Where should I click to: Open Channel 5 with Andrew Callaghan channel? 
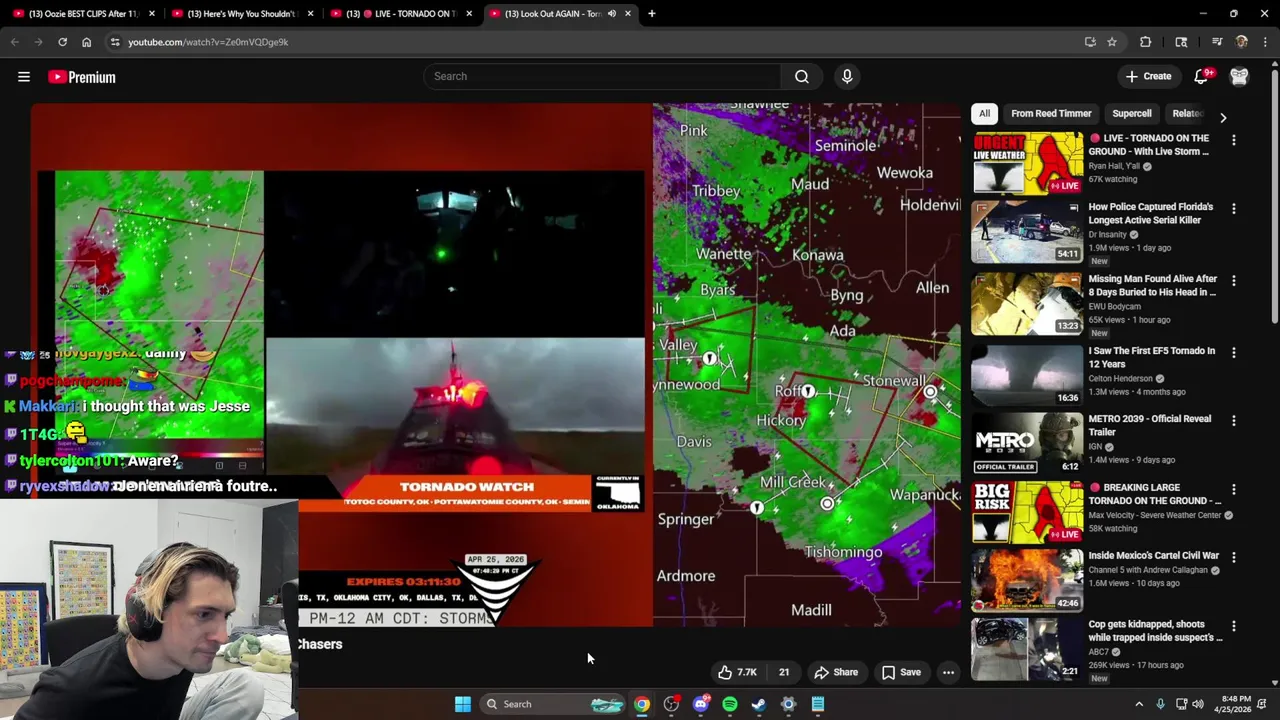tap(1146, 570)
